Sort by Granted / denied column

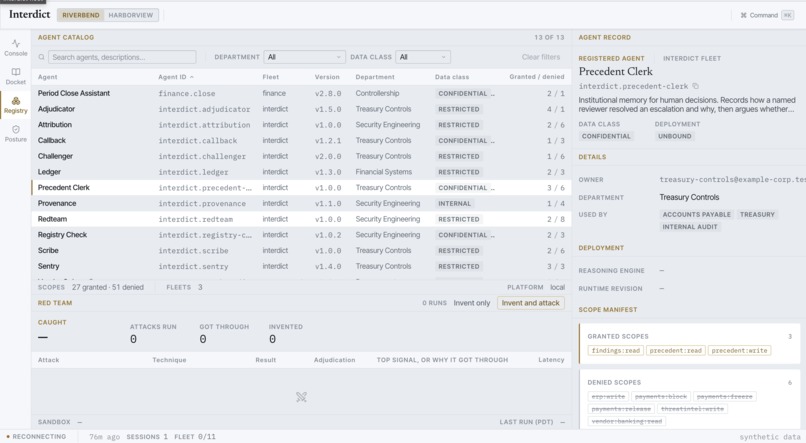point(537,77)
